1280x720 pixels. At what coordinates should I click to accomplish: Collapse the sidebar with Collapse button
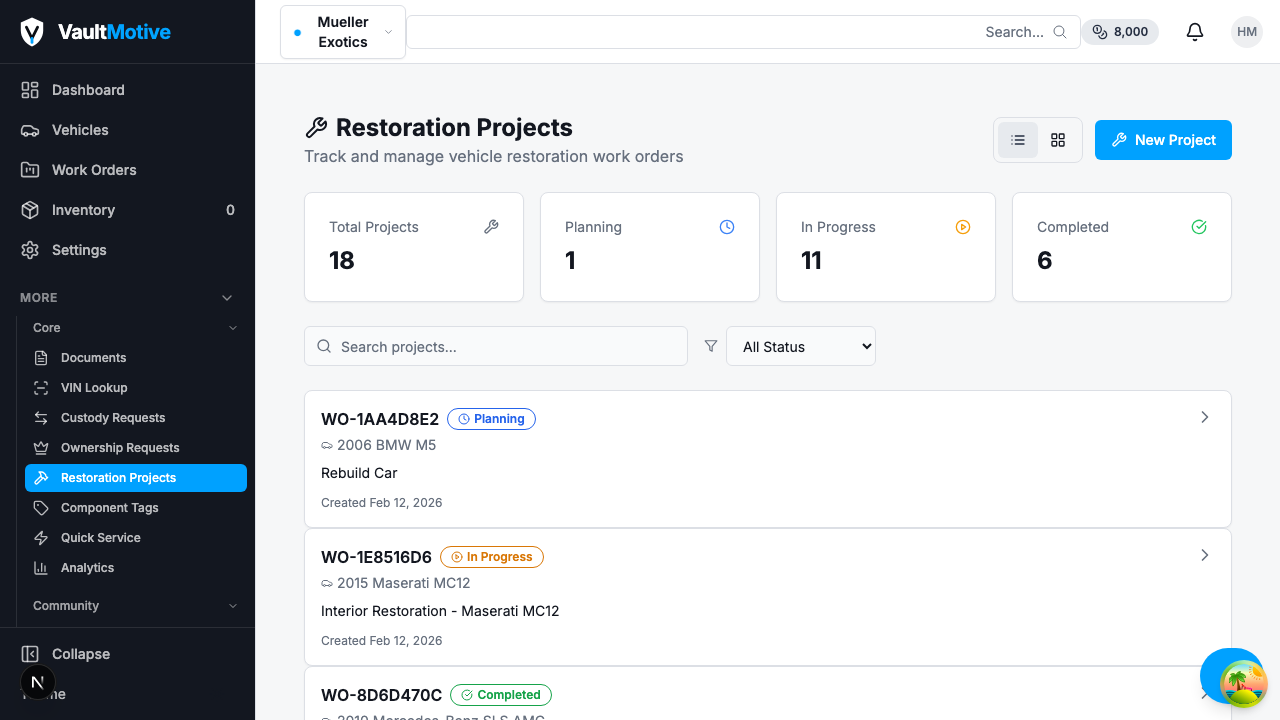click(128, 654)
